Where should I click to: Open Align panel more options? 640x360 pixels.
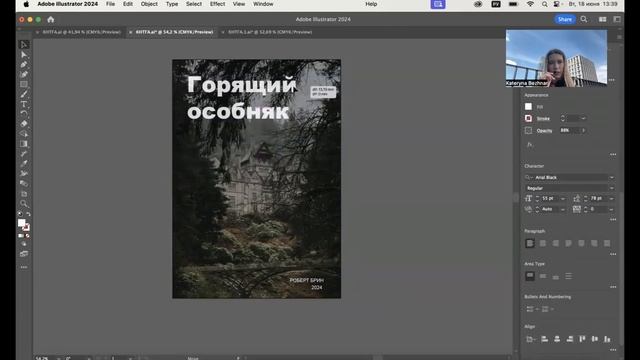click(613, 350)
